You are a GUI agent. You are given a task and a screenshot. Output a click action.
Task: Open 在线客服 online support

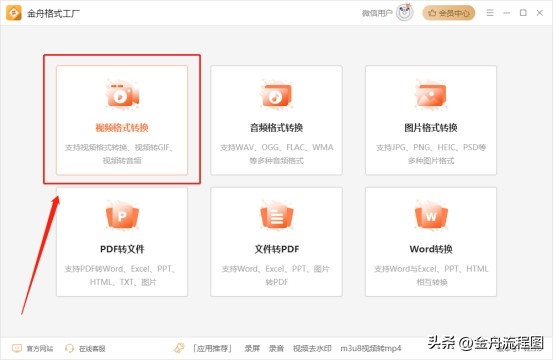[x=92, y=349]
